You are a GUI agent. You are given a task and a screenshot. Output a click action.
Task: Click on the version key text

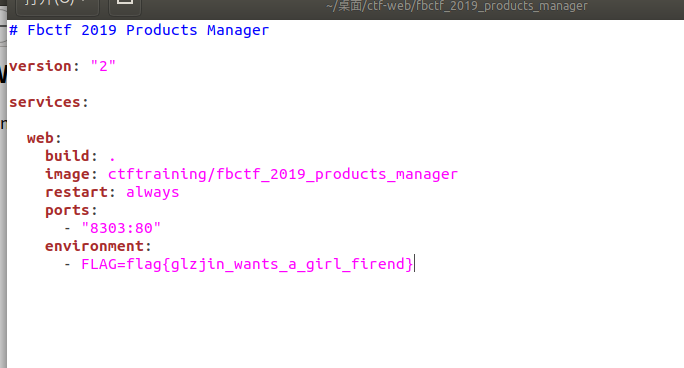[x=40, y=66]
